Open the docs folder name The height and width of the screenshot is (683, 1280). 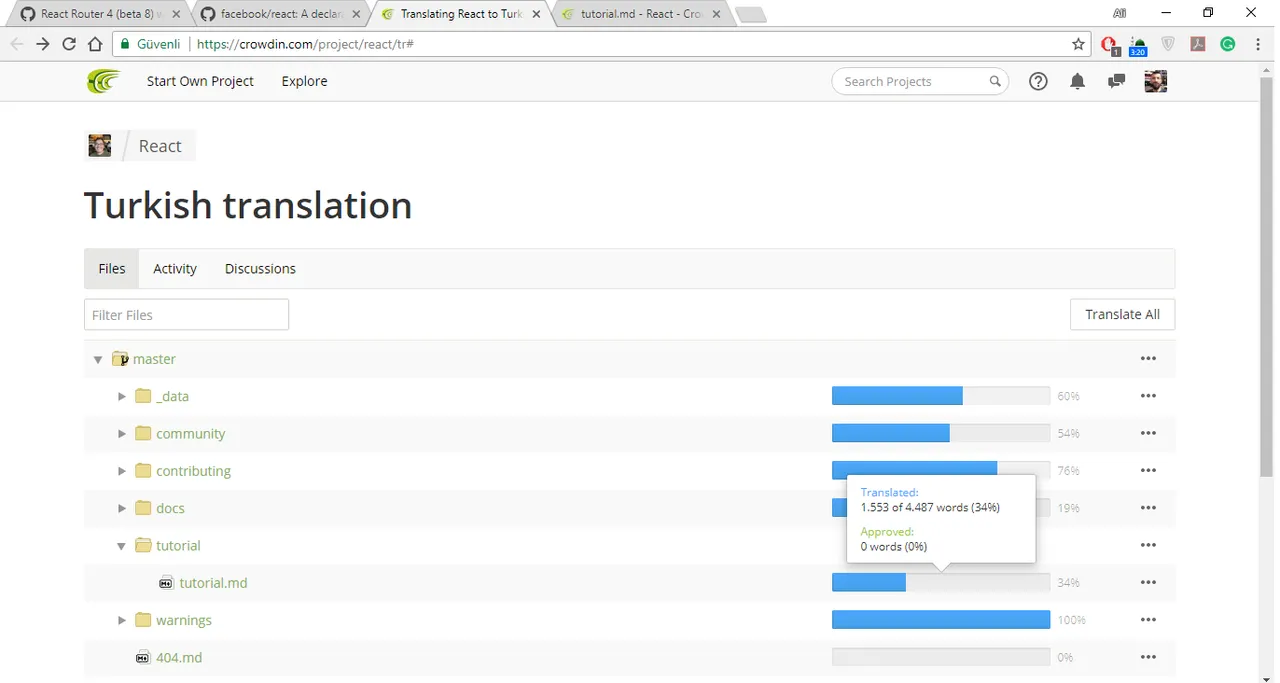click(x=170, y=508)
